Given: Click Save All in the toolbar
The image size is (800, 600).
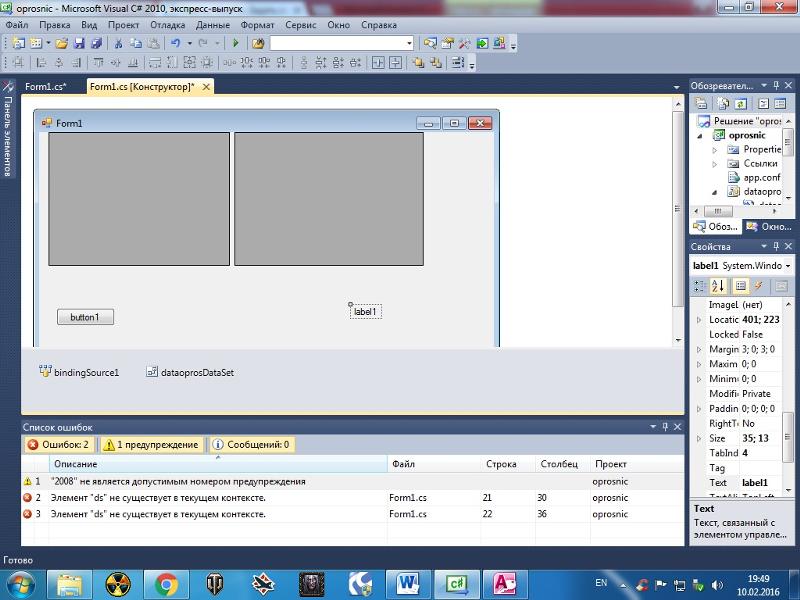Looking at the screenshot, I should coord(96,44).
